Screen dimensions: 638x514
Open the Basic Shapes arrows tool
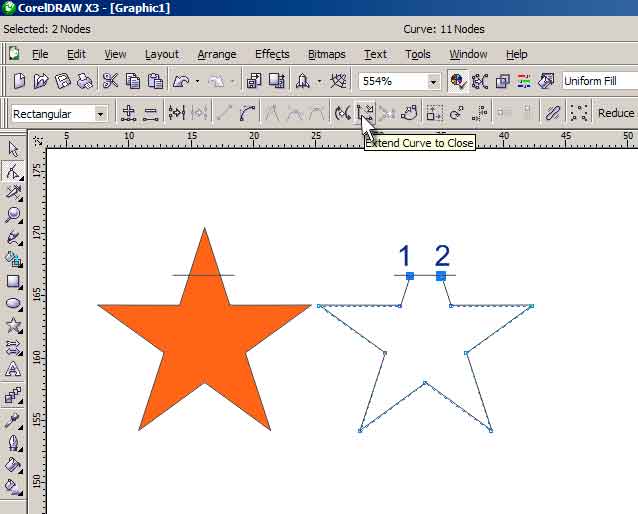coord(13,347)
